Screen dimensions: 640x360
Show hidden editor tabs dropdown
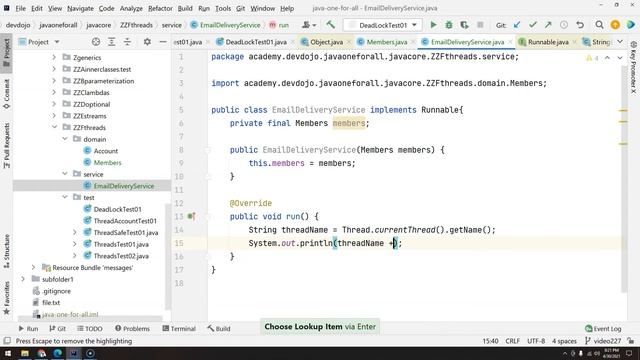[620, 42]
